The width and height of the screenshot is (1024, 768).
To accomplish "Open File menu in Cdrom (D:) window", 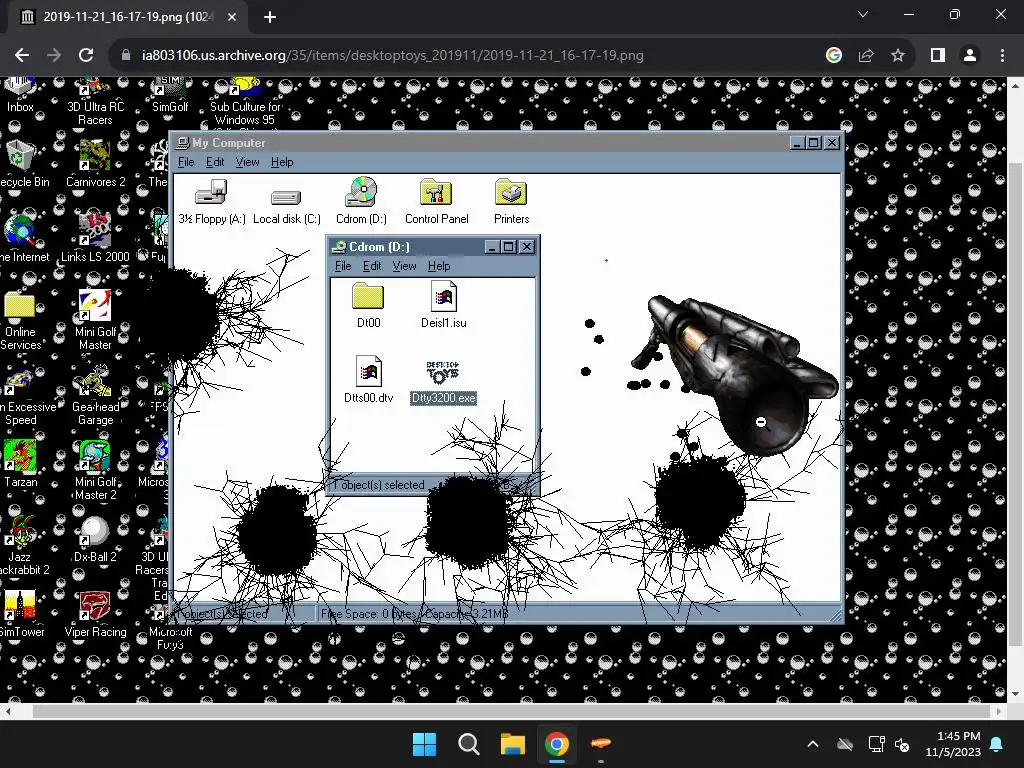I will [x=343, y=266].
